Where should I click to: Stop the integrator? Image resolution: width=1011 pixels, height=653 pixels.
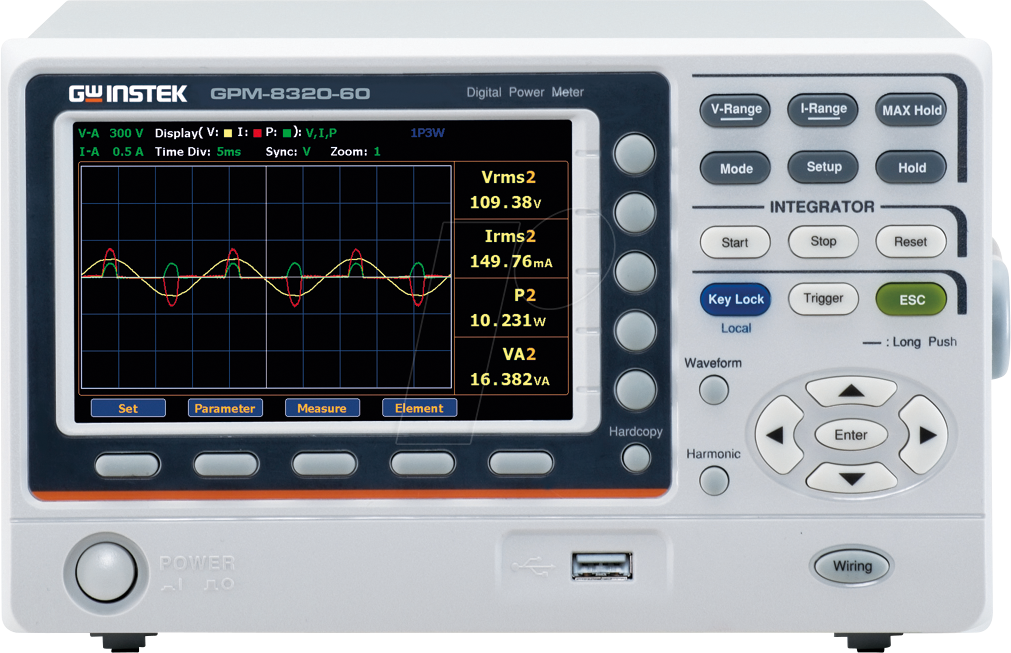click(823, 242)
